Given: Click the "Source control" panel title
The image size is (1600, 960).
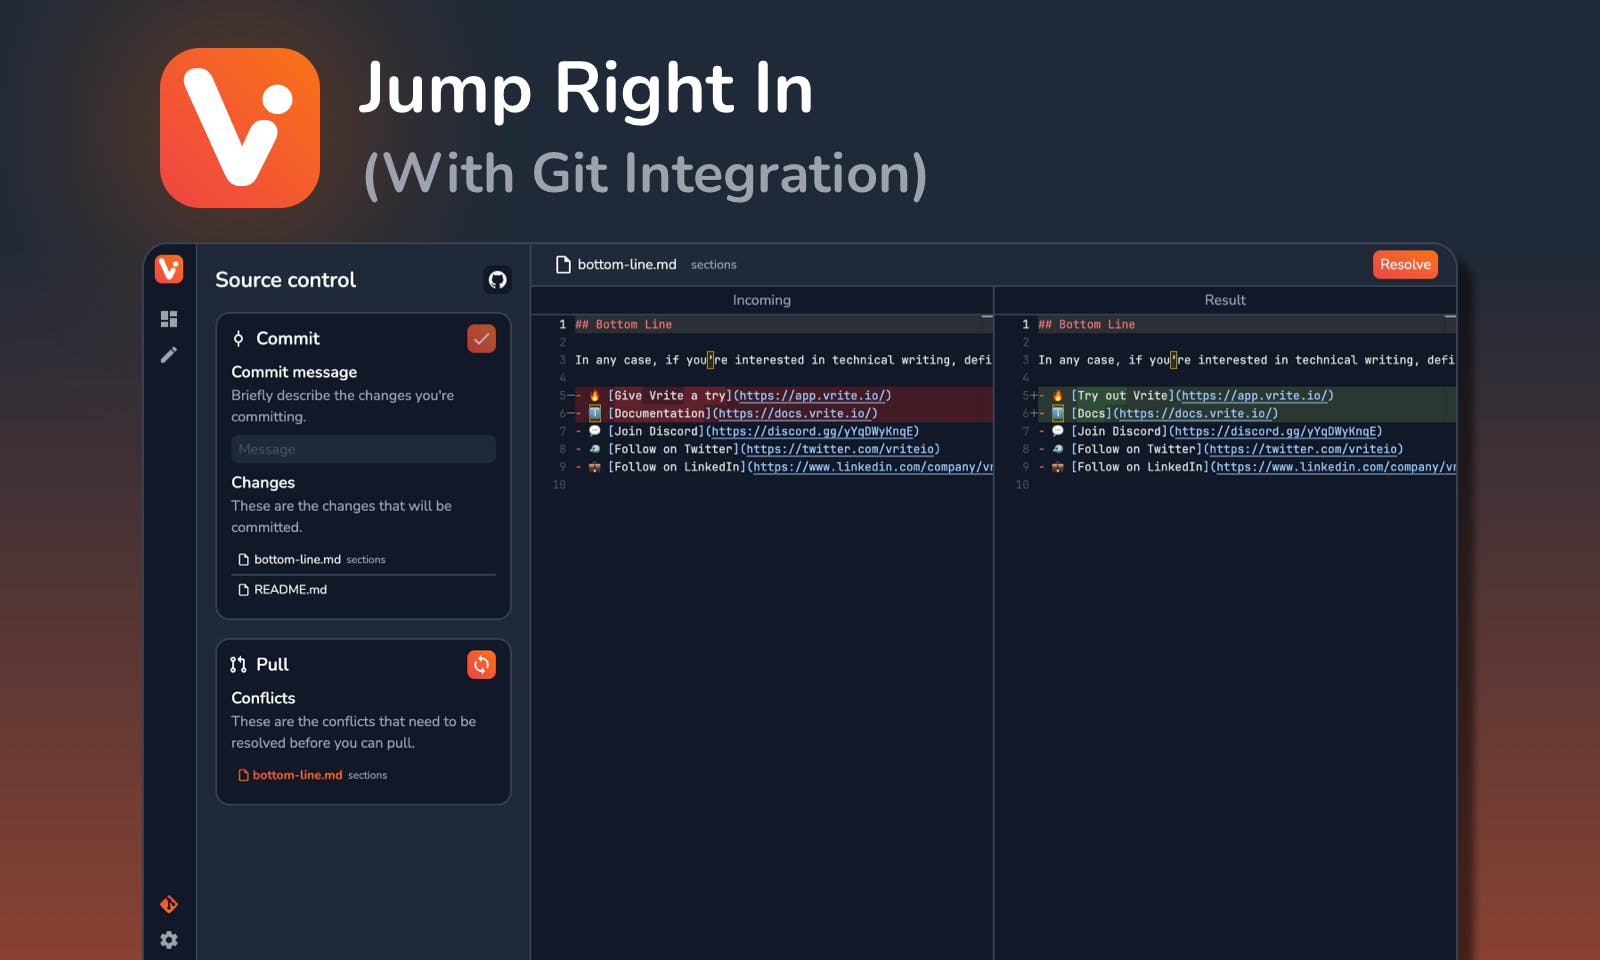Looking at the screenshot, I should coord(286,280).
